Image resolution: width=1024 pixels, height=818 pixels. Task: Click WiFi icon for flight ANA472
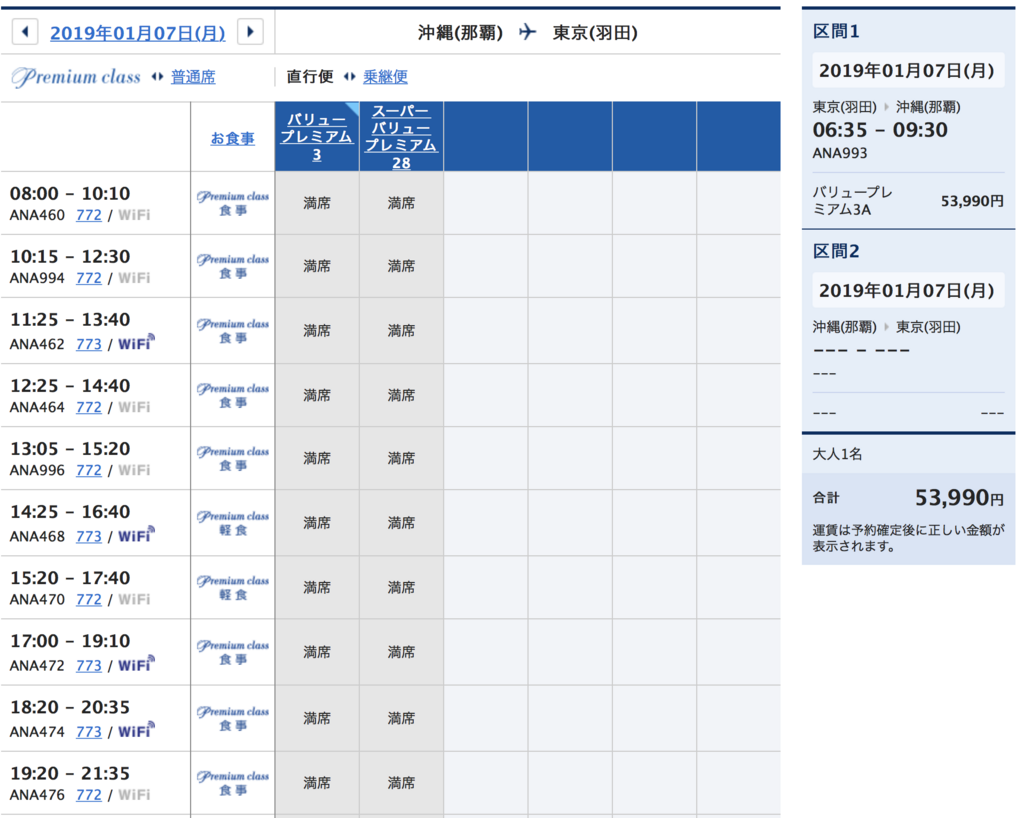[136, 665]
